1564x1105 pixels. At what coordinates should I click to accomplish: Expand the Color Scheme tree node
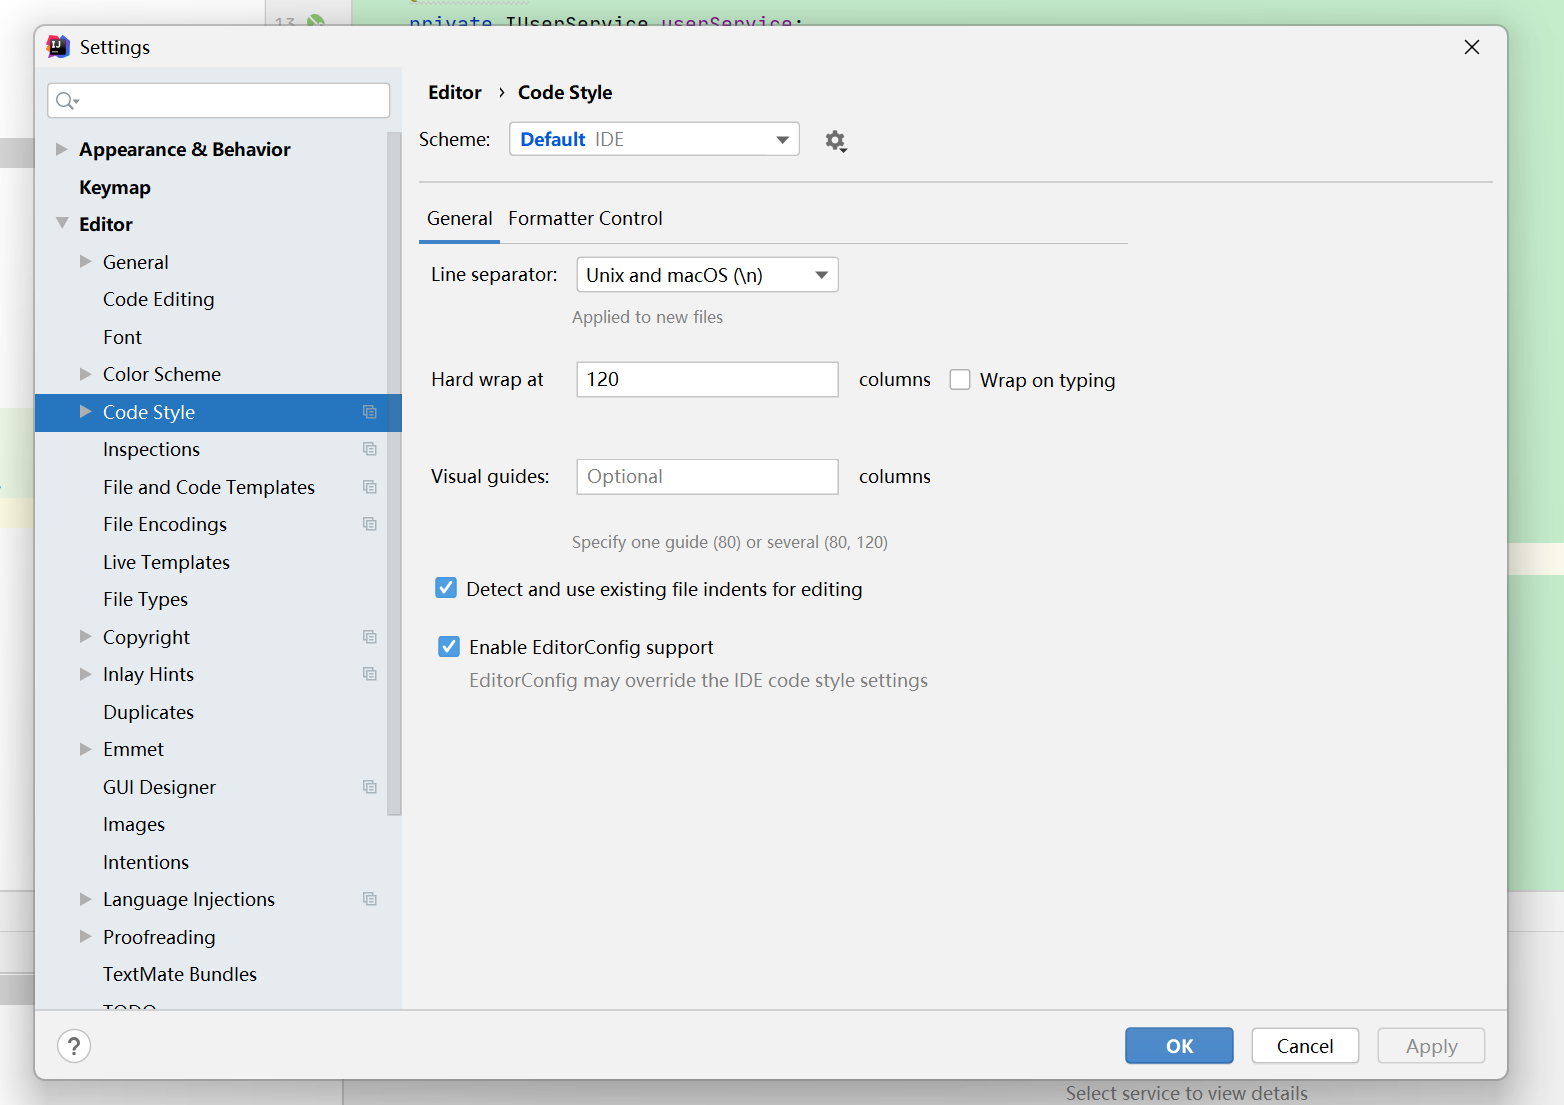(x=86, y=374)
